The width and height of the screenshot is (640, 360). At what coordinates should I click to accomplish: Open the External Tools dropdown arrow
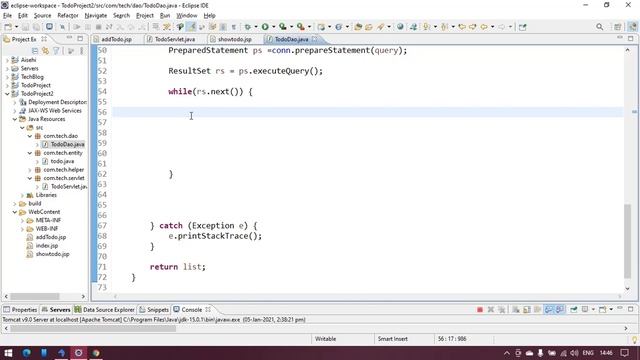tap(309, 27)
